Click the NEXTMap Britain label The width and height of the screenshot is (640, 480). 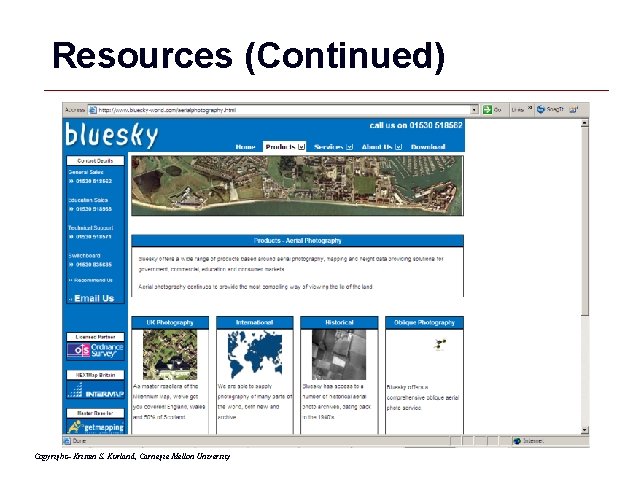(x=96, y=375)
